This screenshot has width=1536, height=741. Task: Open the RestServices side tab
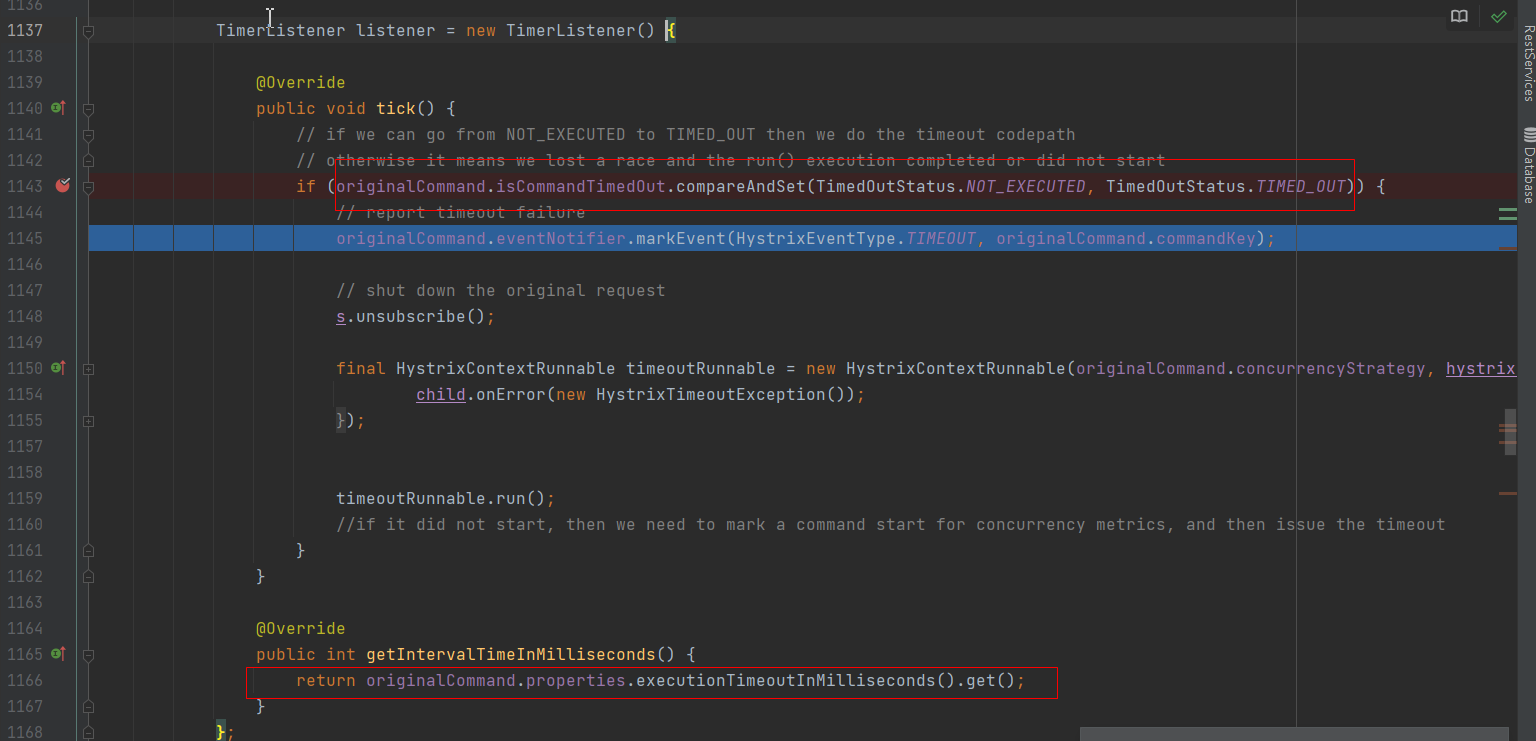pyautogui.click(x=1528, y=63)
